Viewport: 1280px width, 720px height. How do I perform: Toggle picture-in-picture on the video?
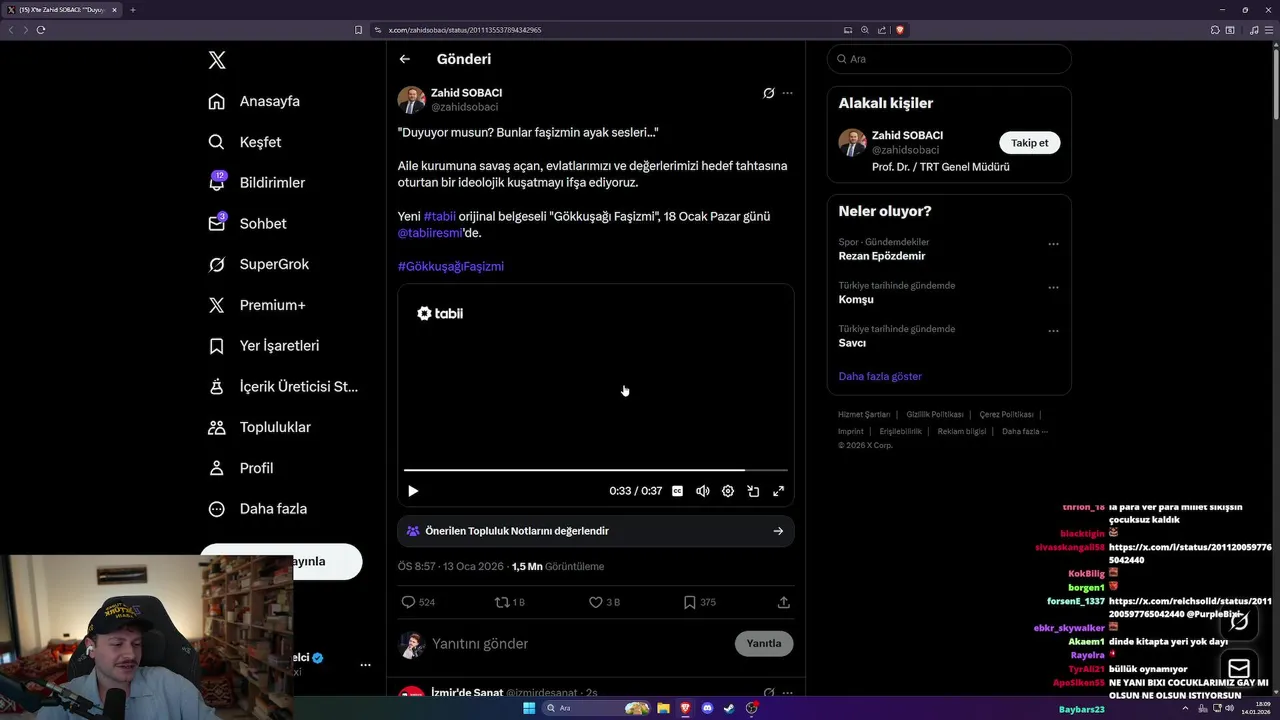point(753,491)
